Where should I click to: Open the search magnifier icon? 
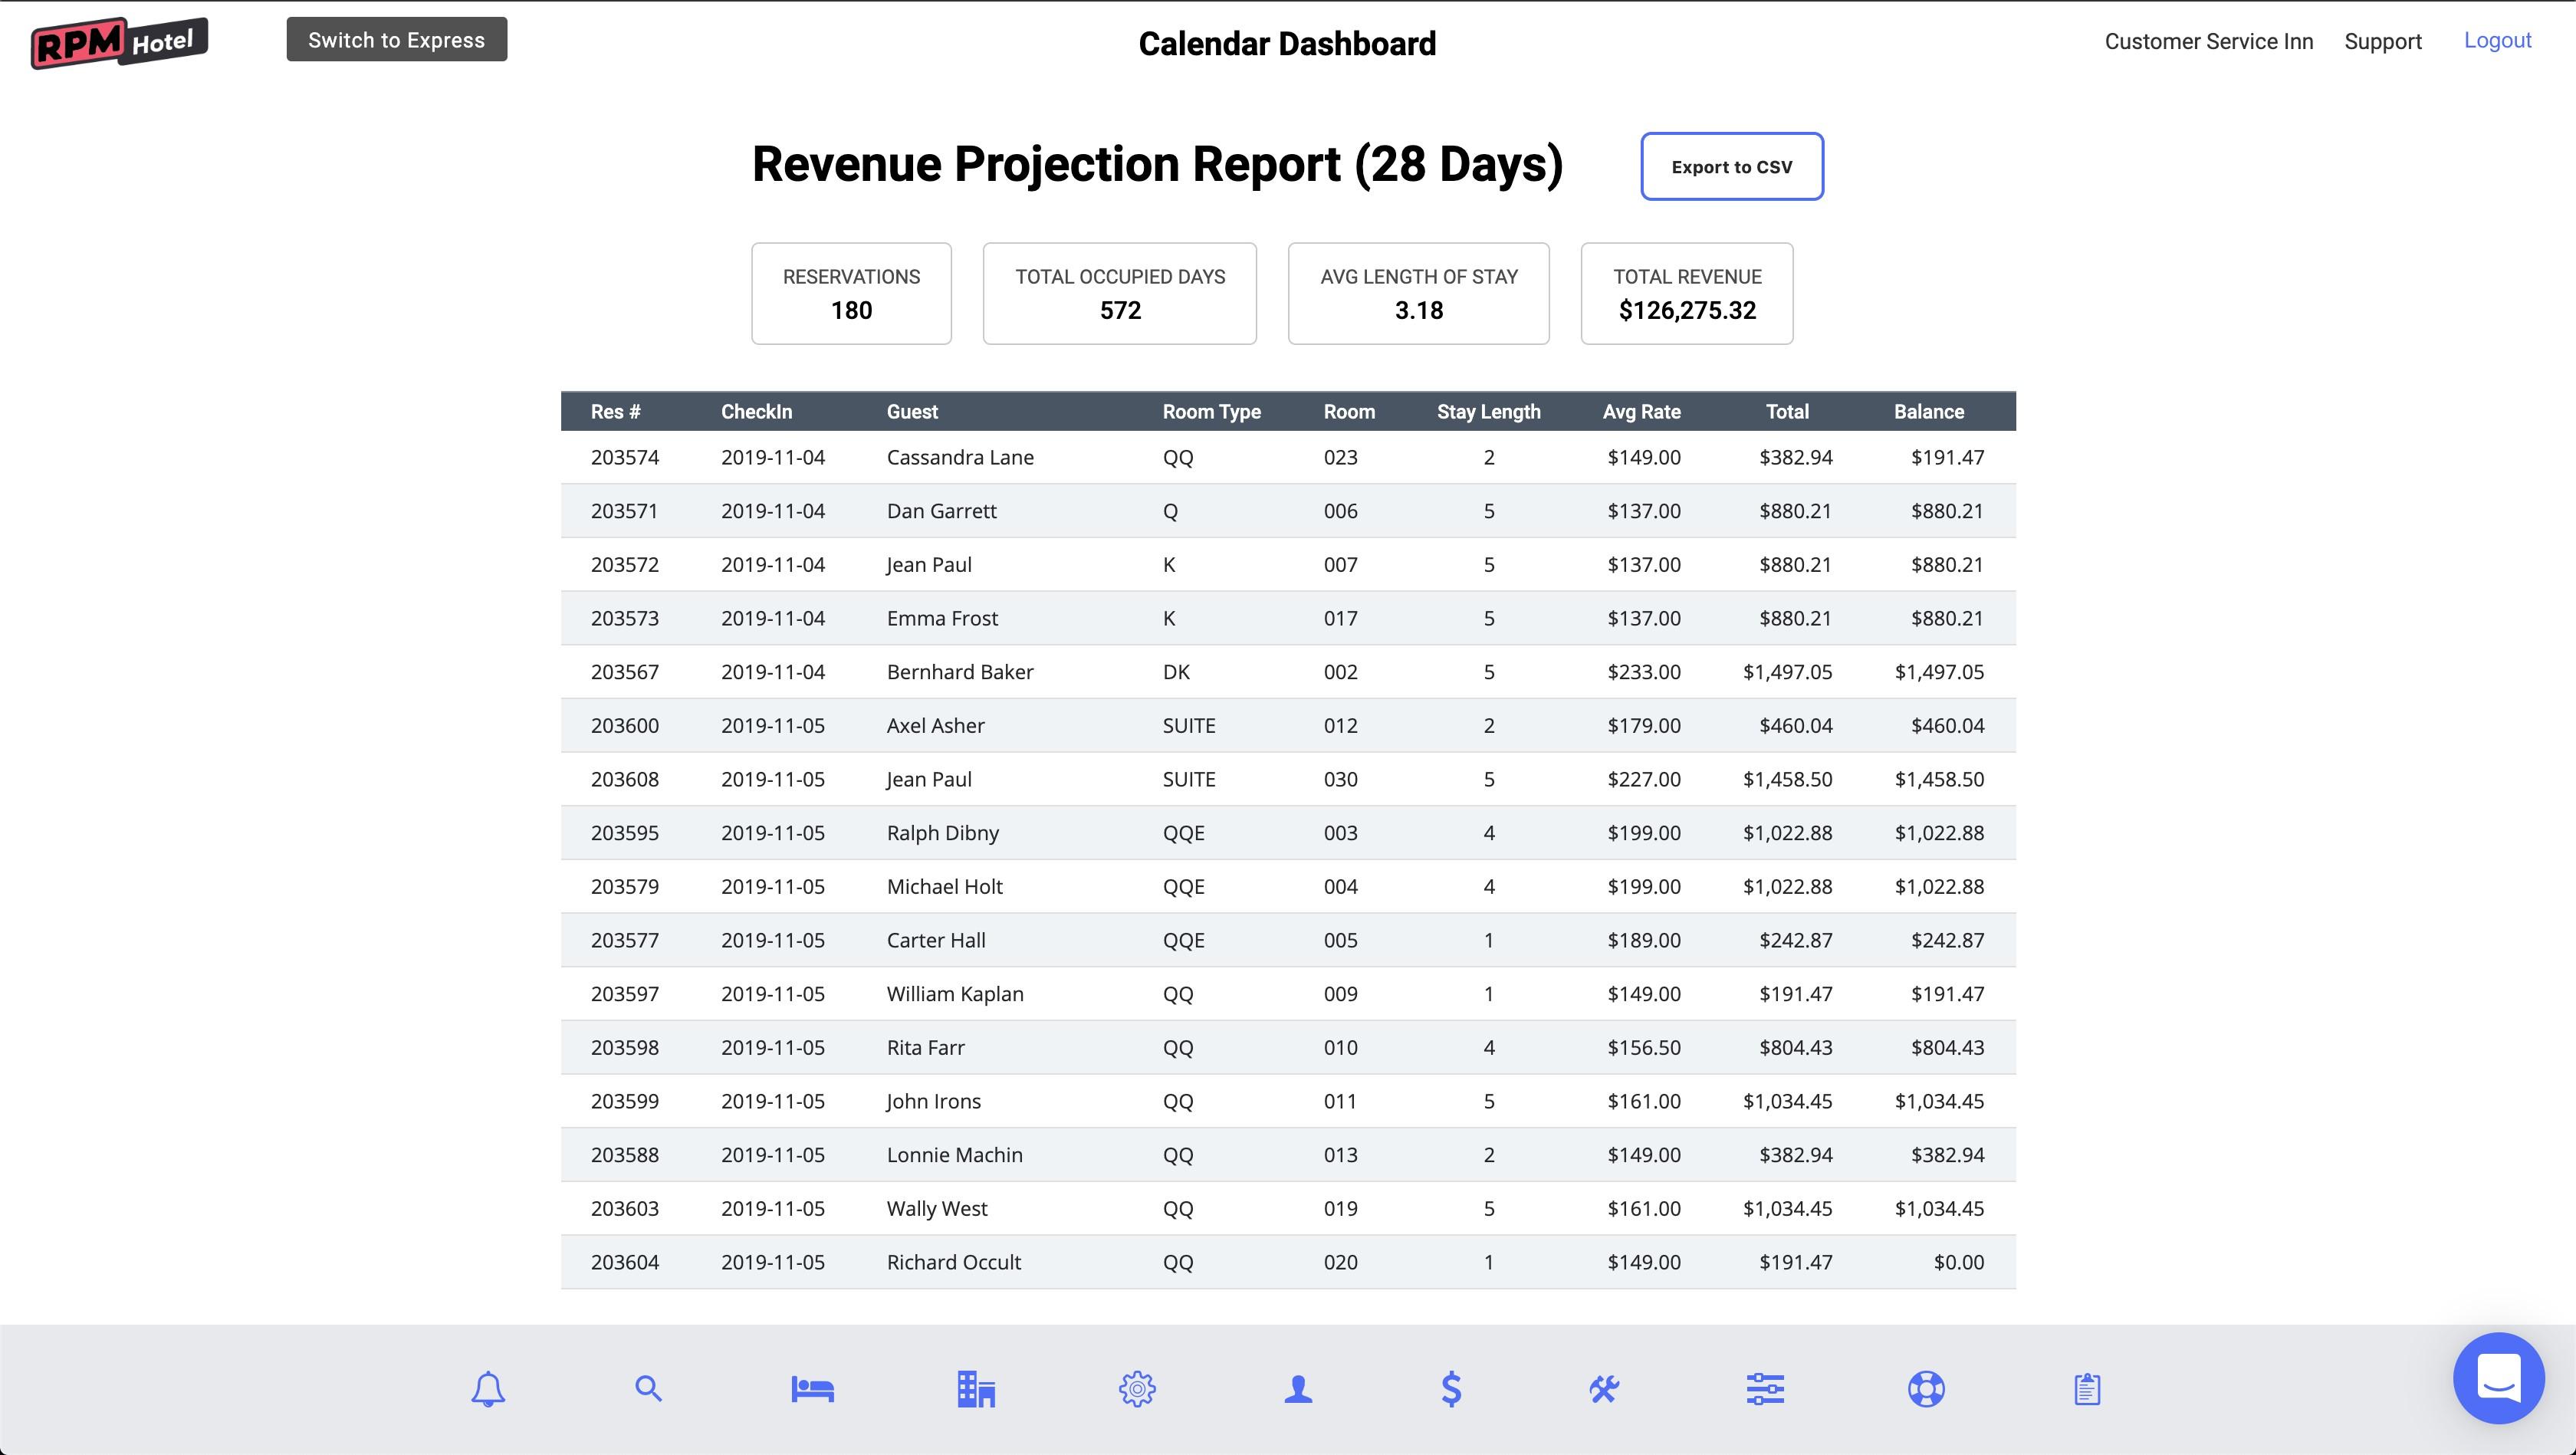(x=648, y=1389)
